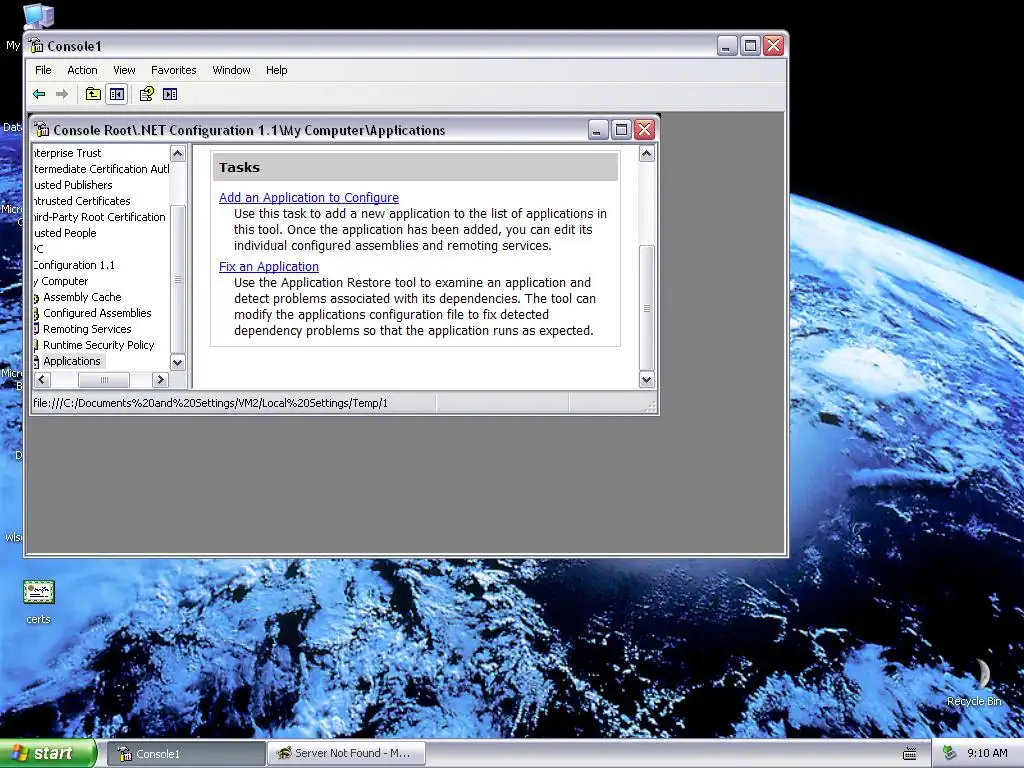Open the Favorites menu
This screenshot has height=768, width=1024.
click(174, 70)
